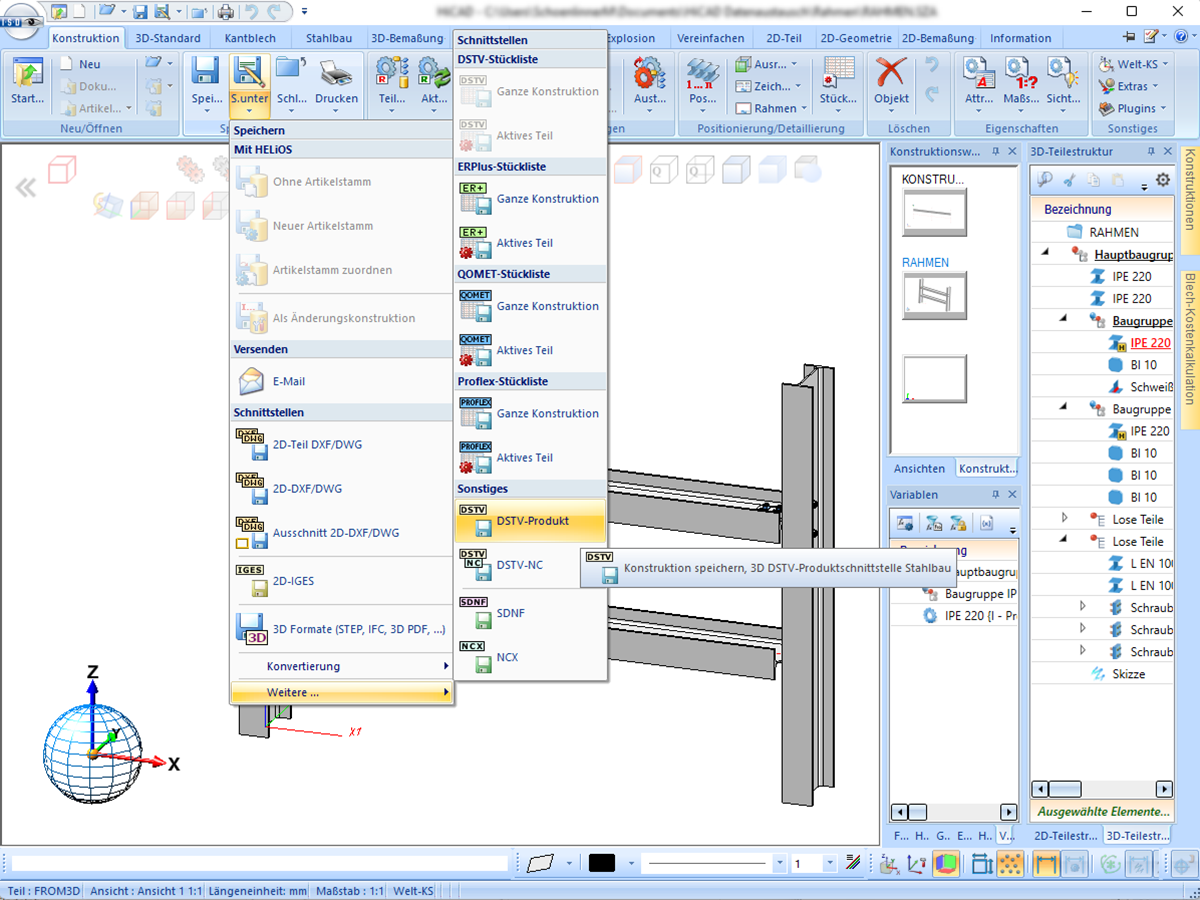1200x900 pixels.
Task: Open the Vereinfachen ribbon tab
Action: (710, 38)
